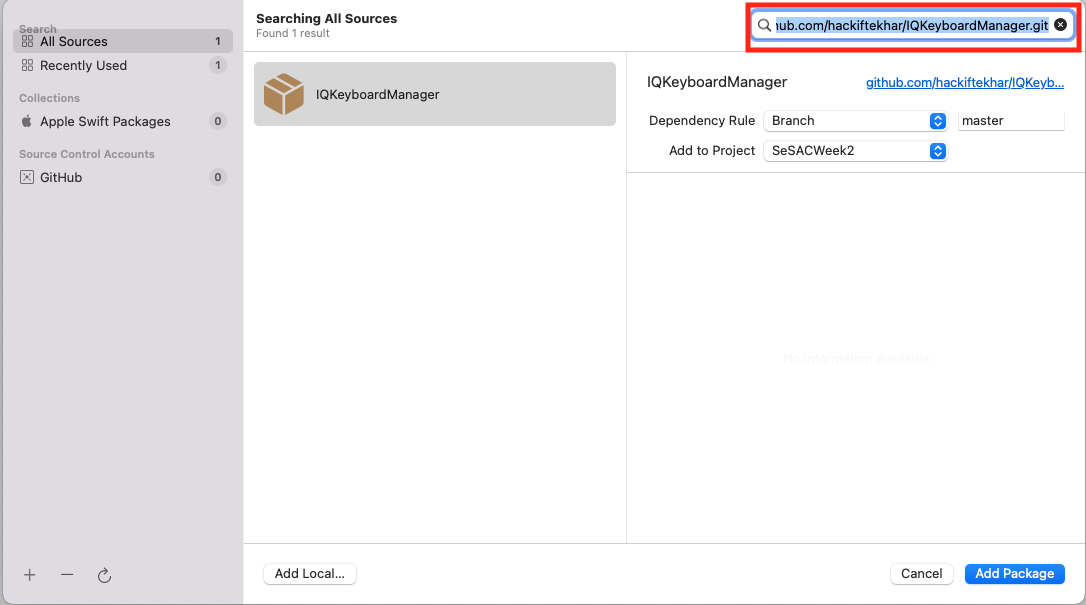
Task: Select Recently Used in sidebar
Action: coord(123,66)
